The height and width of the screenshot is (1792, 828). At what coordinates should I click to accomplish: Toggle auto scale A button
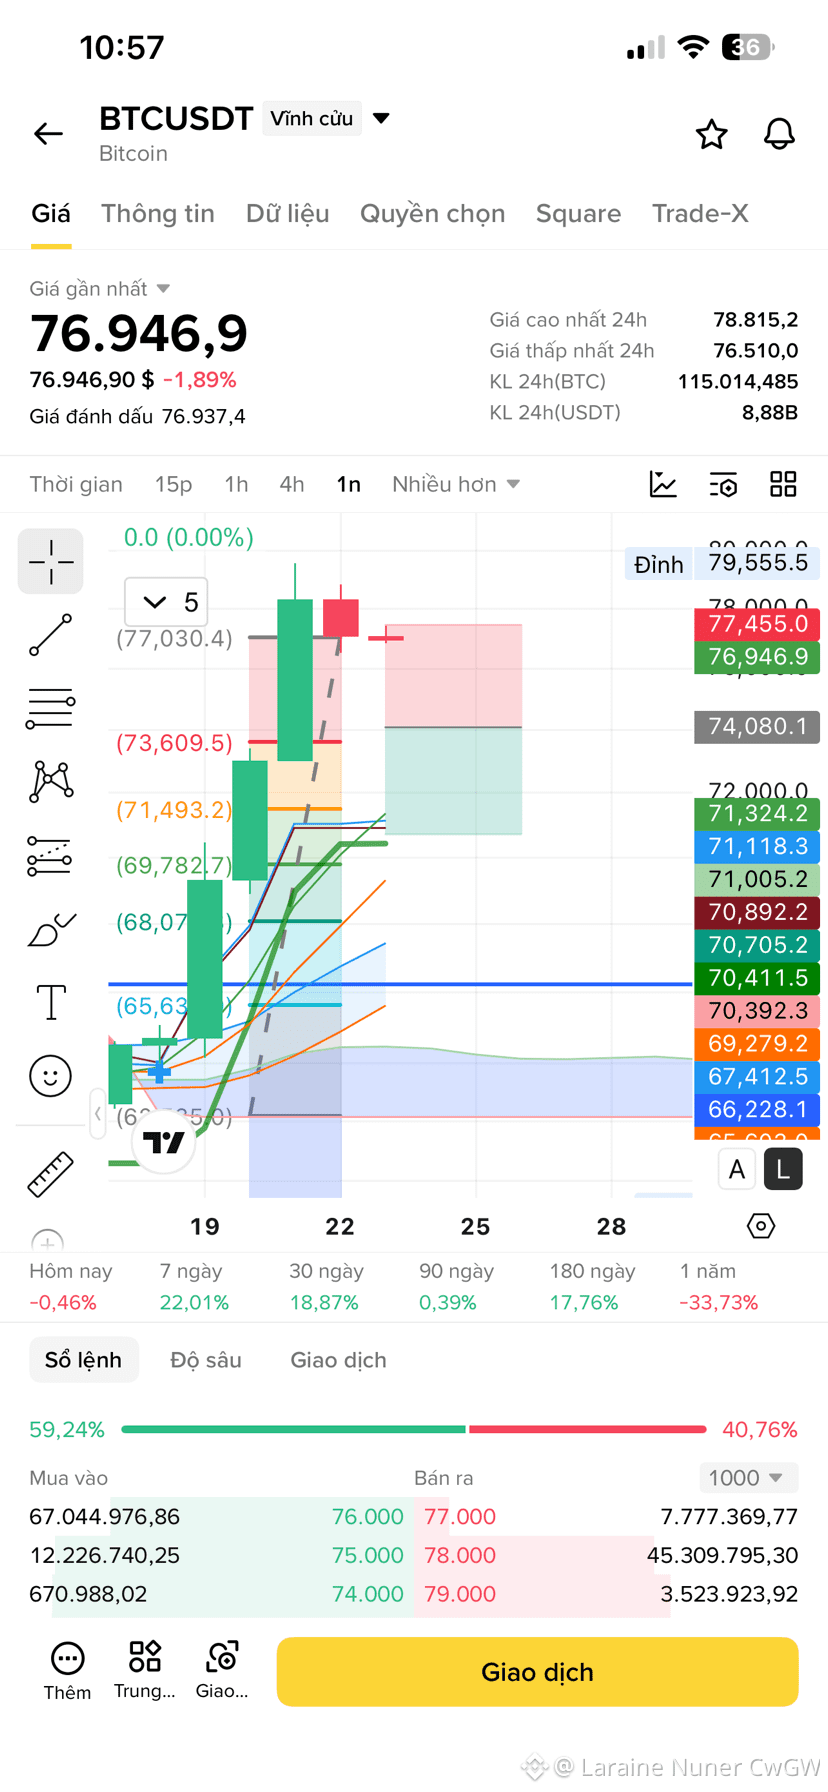coord(737,1169)
